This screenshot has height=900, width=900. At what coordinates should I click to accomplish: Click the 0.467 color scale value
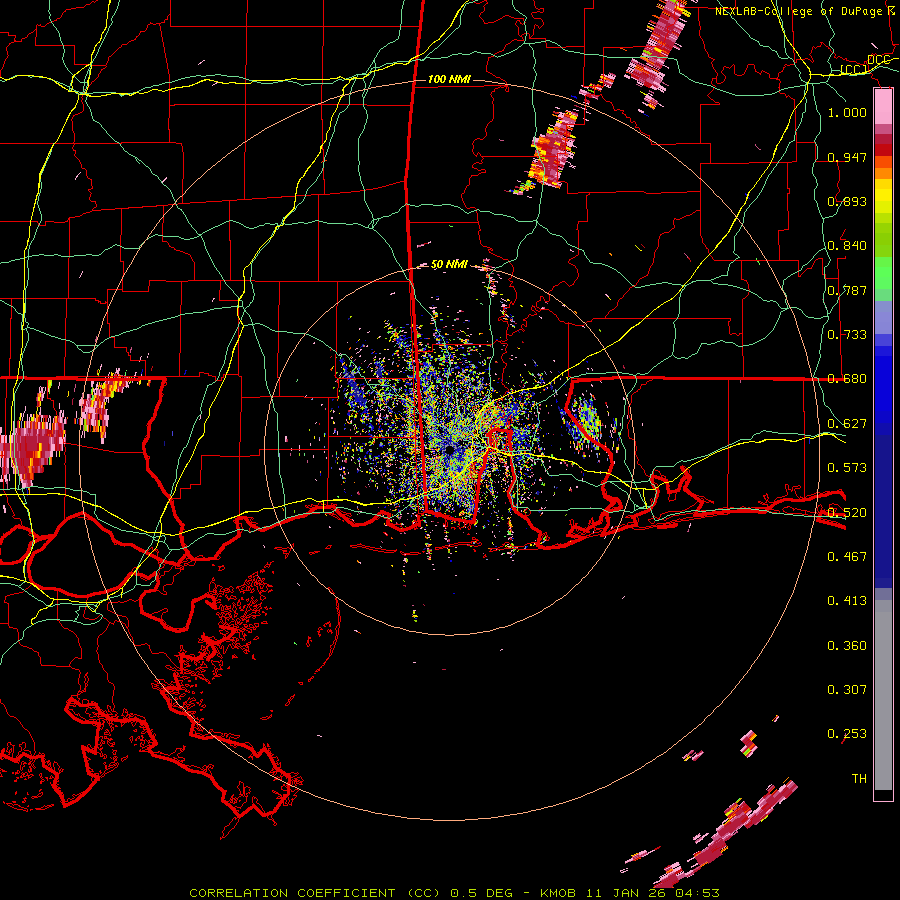click(847, 557)
